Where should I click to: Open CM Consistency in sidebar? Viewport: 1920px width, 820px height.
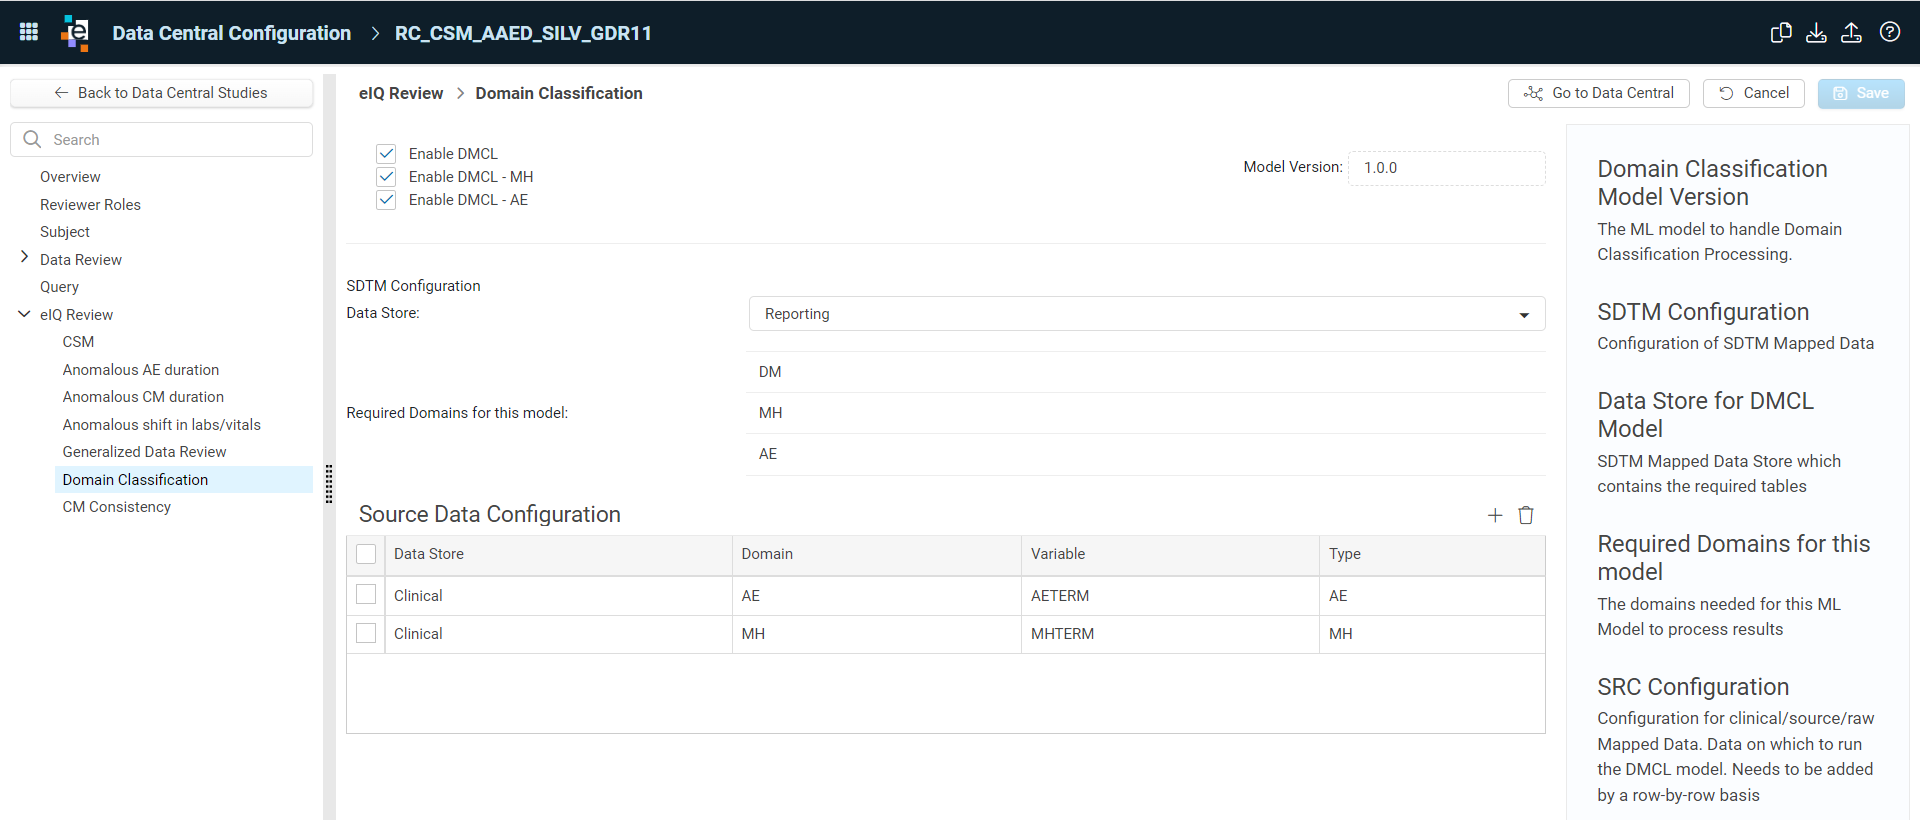click(117, 507)
